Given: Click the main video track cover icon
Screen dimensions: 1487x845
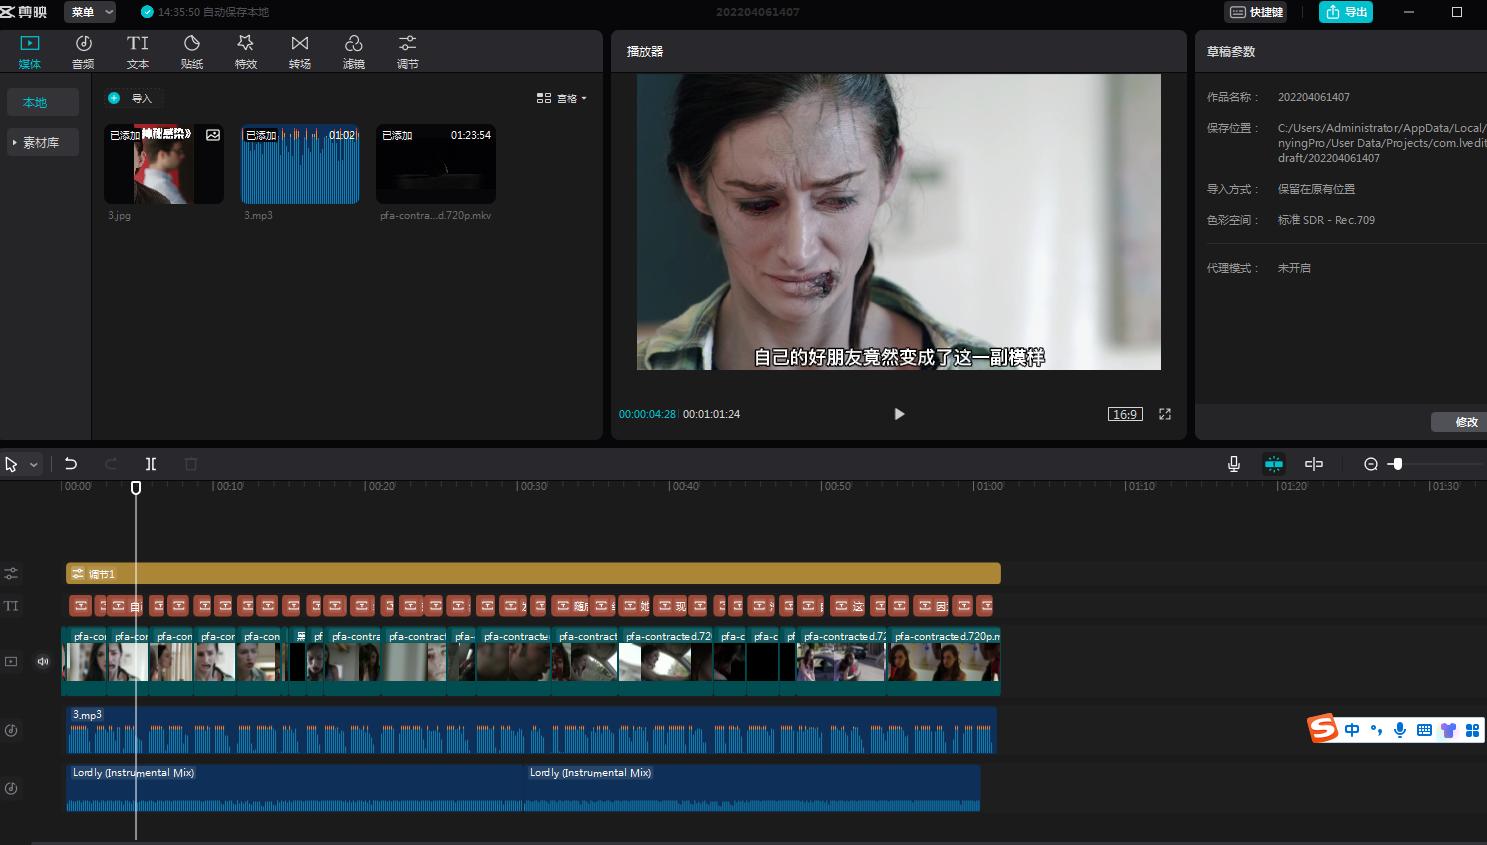Looking at the screenshot, I should (x=11, y=662).
